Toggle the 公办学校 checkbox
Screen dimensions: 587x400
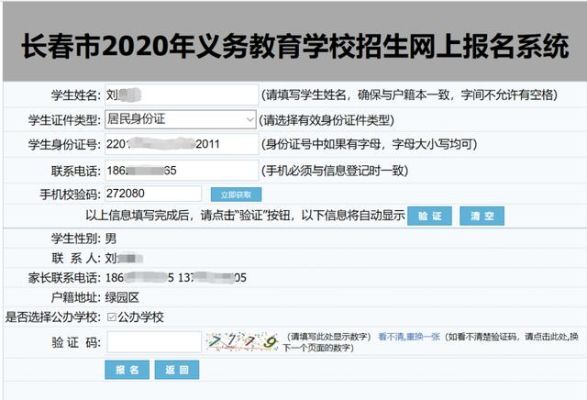(111, 317)
